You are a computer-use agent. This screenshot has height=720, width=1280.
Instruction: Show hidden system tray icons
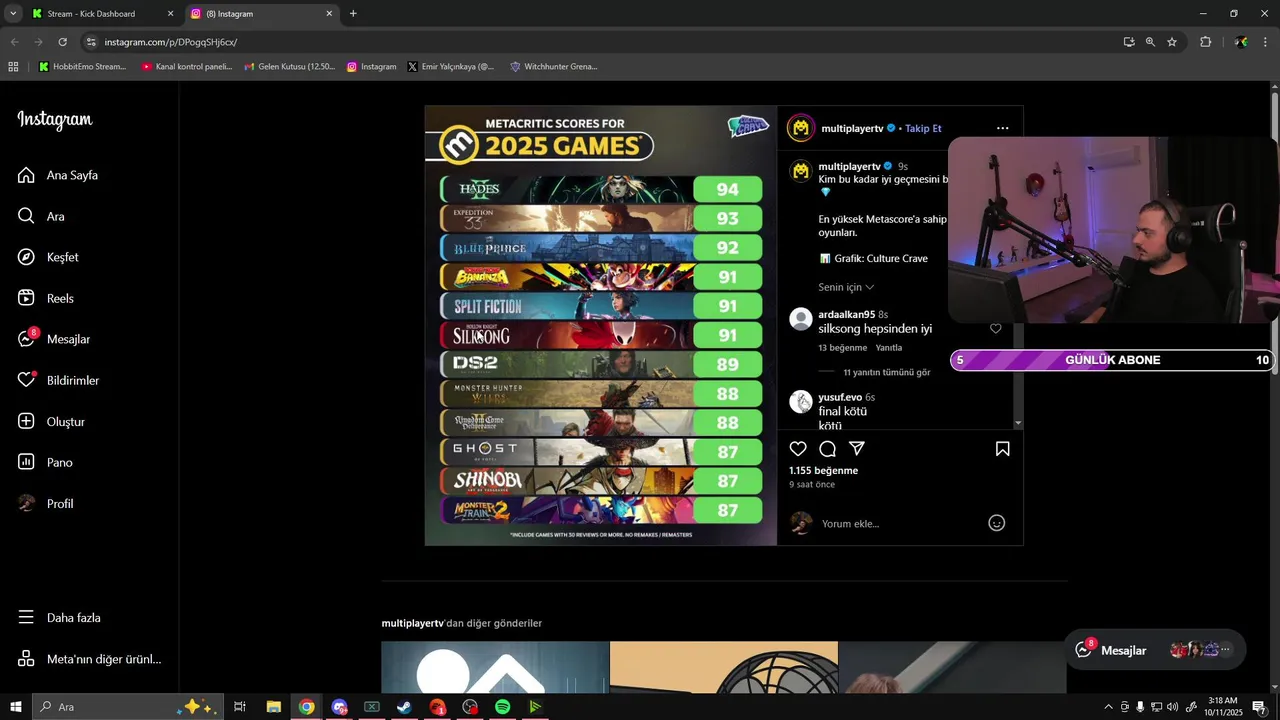(1108, 707)
